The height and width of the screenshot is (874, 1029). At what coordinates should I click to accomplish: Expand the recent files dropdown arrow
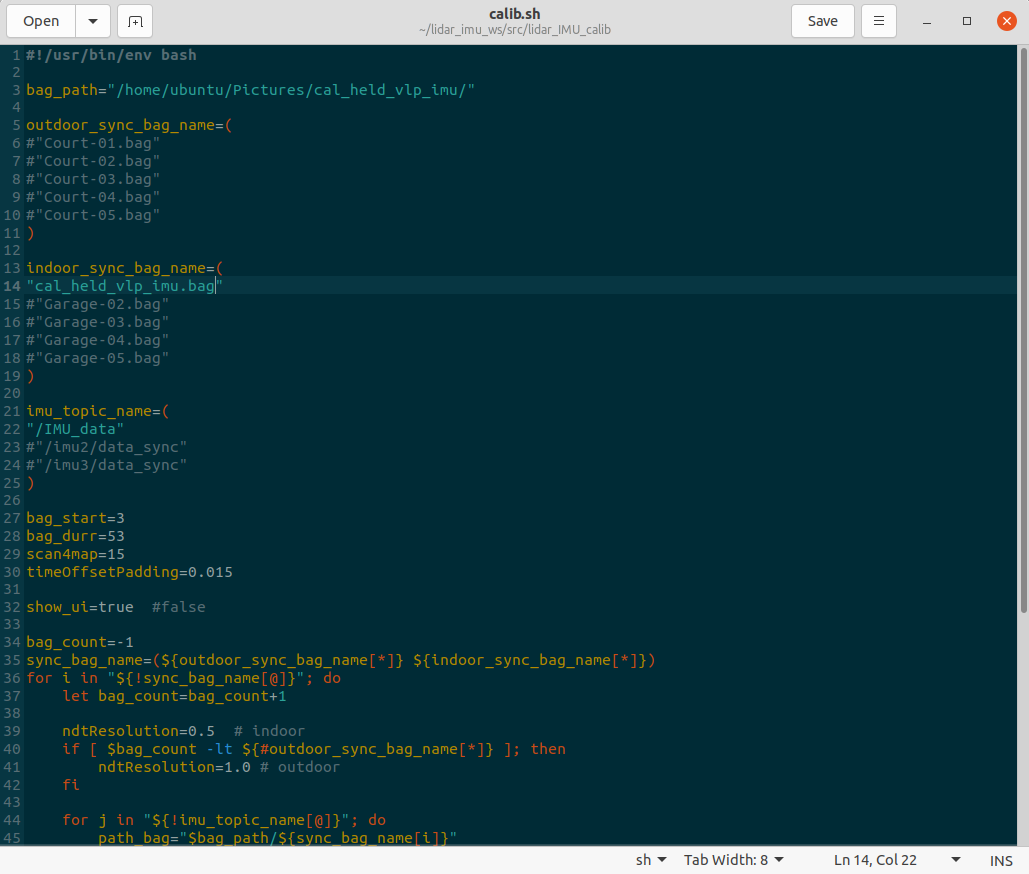93,21
